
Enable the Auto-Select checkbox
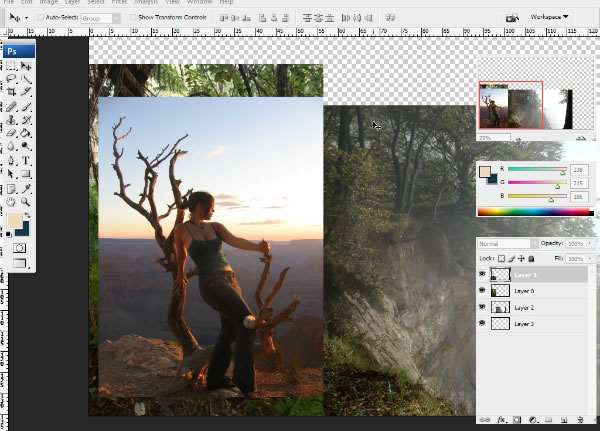coord(39,17)
